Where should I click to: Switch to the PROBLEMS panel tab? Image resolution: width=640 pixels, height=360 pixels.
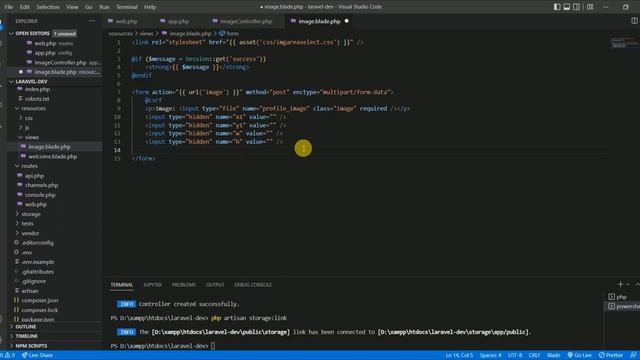tap(184, 284)
